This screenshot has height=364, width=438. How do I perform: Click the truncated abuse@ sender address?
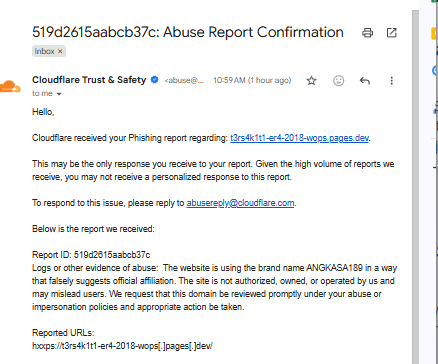[x=184, y=80]
